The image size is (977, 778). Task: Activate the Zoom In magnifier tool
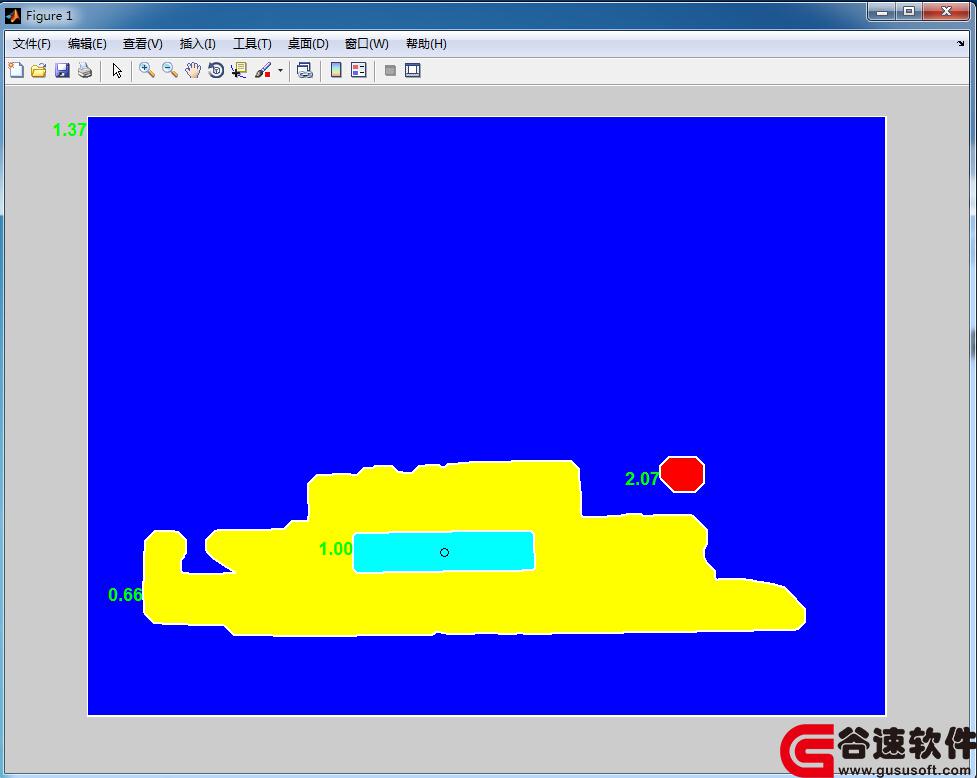point(147,70)
